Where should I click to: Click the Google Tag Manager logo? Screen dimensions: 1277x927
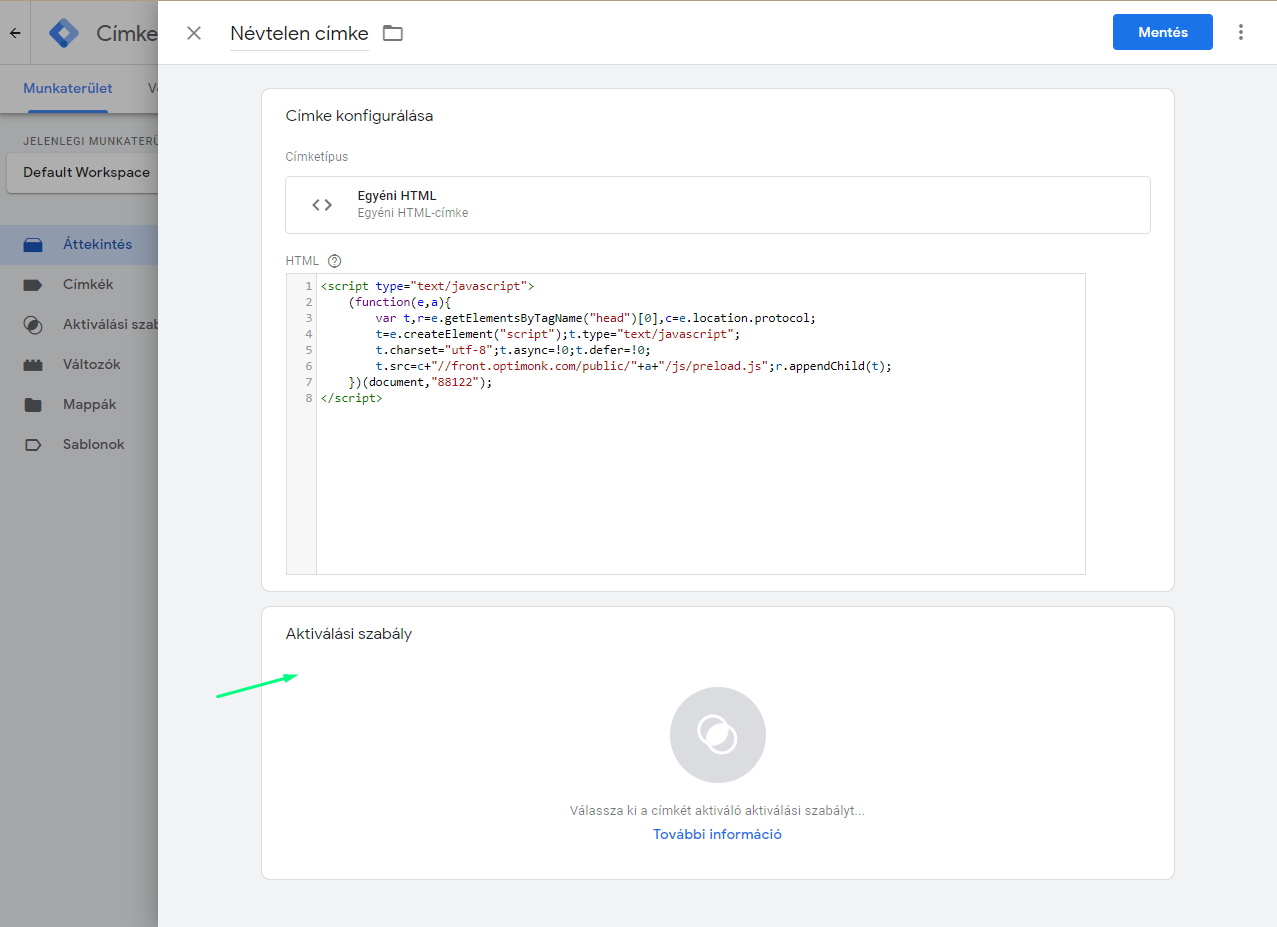[64, 33]
